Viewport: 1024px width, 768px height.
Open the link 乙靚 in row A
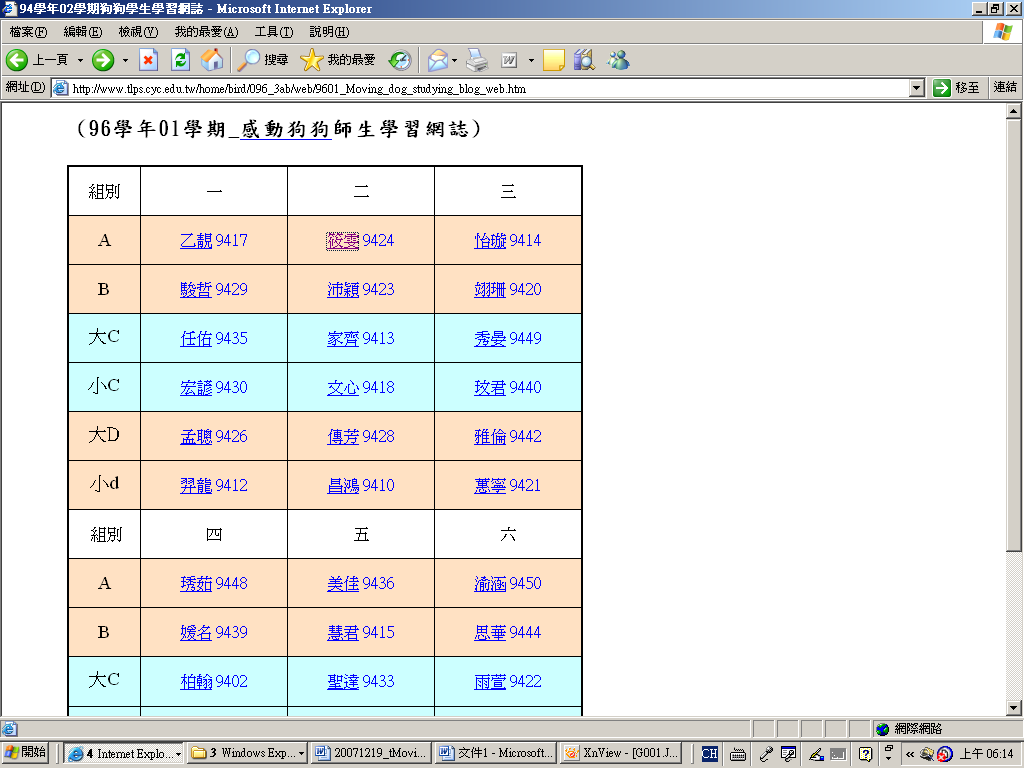pyautogui.click(x=196, y=241)
